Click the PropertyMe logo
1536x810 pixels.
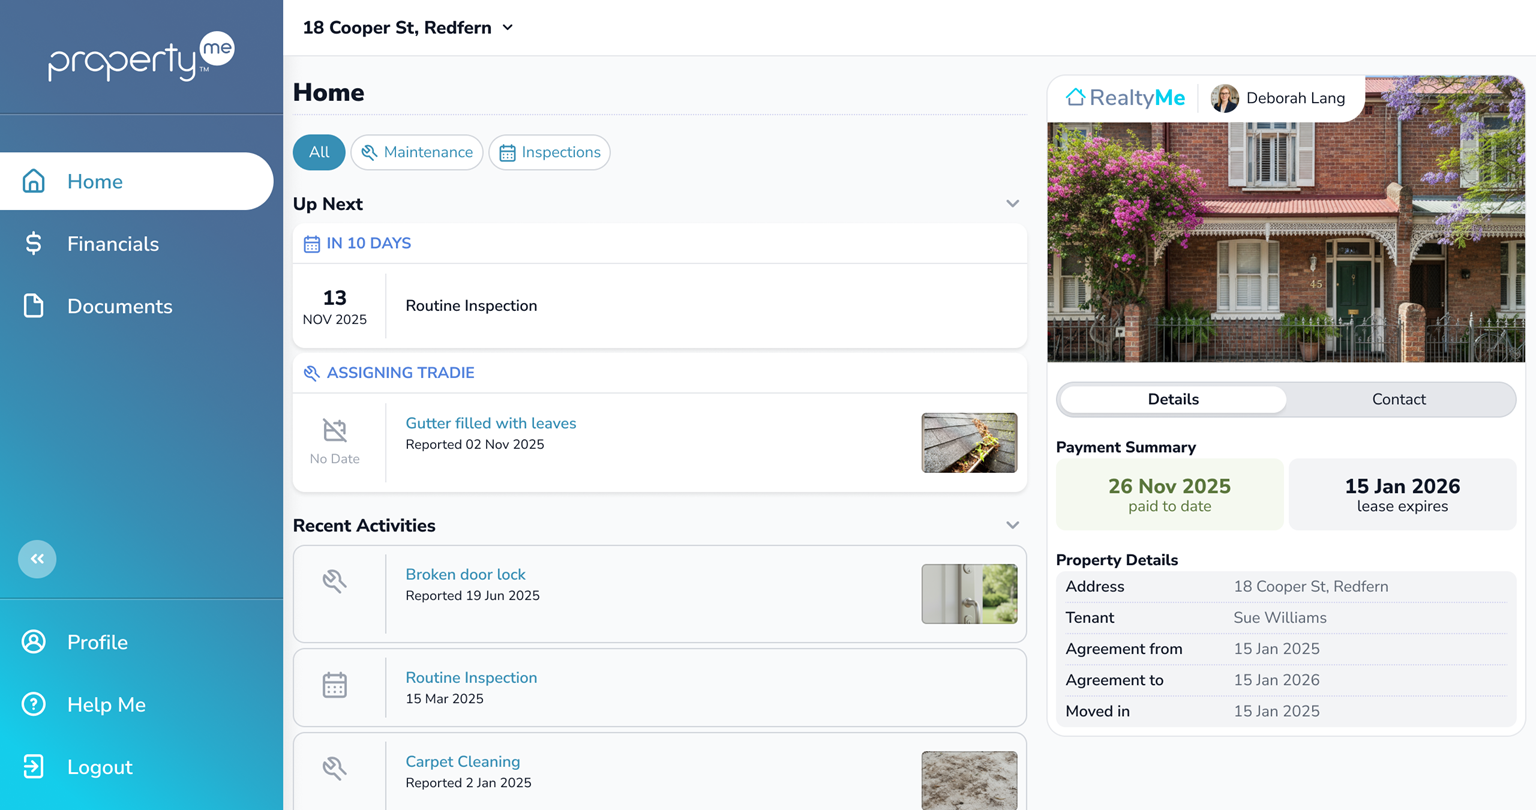pyautogui.click(x=141, y=57)
